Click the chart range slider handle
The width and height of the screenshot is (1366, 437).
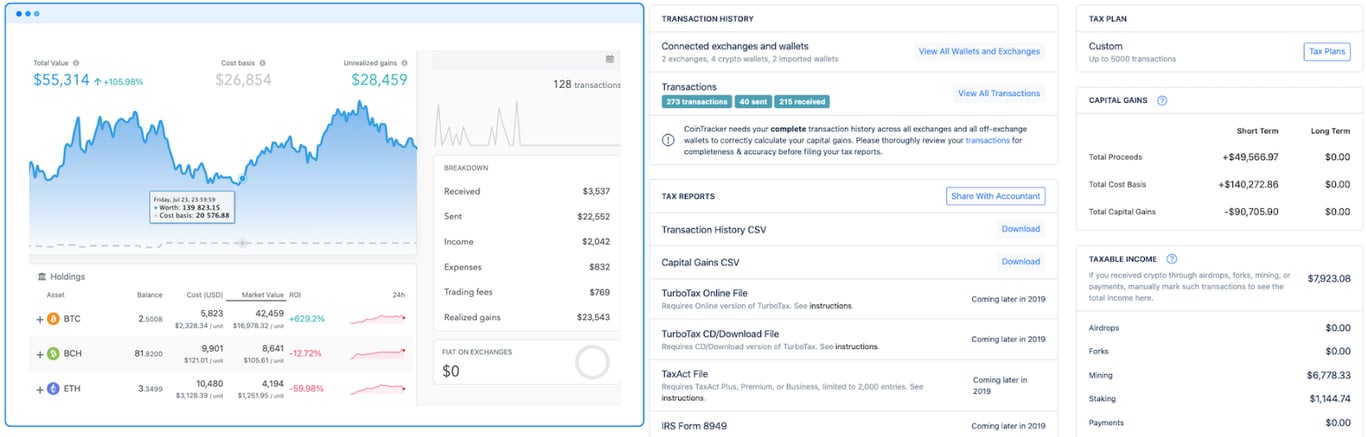click(242, 243)
